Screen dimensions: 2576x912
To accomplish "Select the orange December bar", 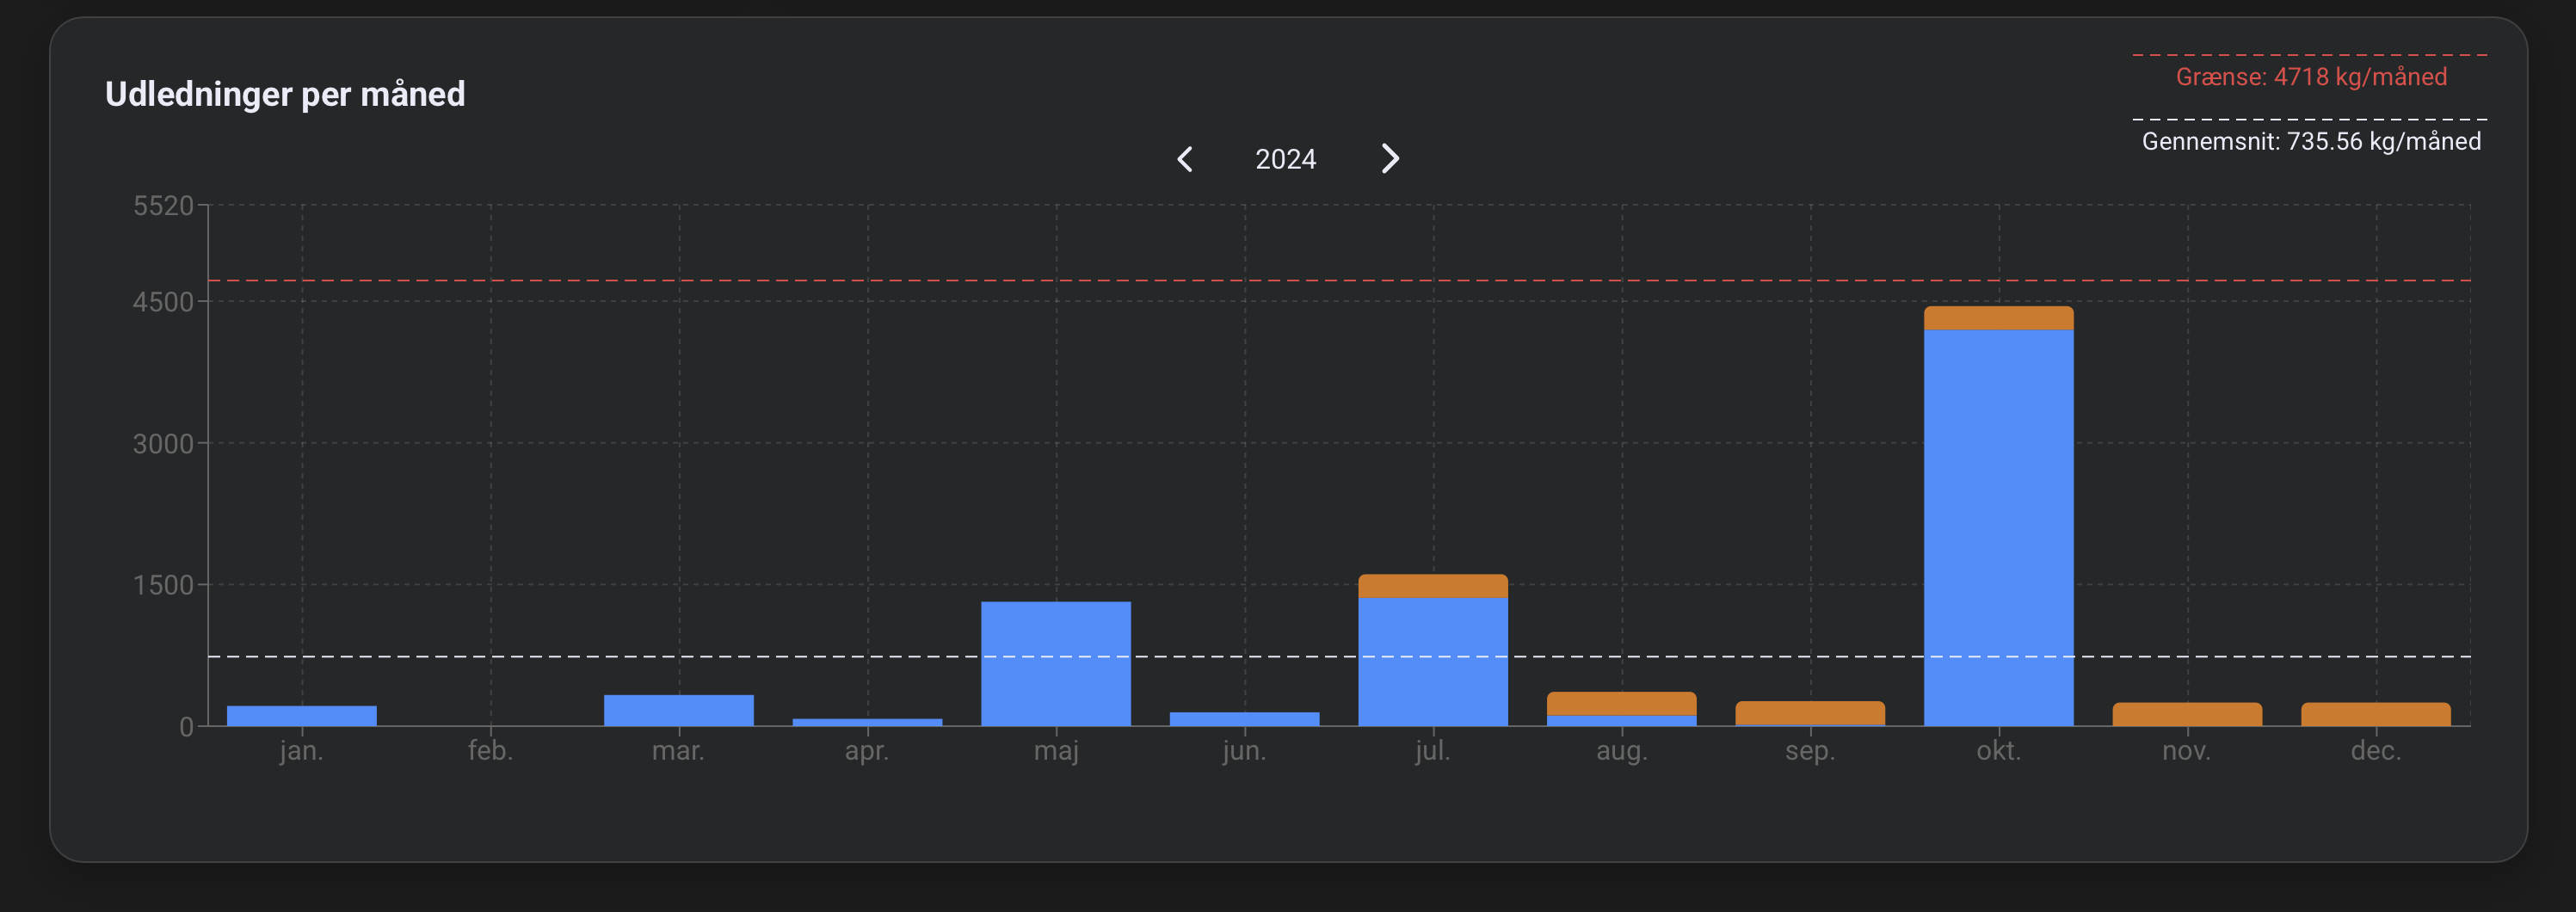I will (2375, 714).
